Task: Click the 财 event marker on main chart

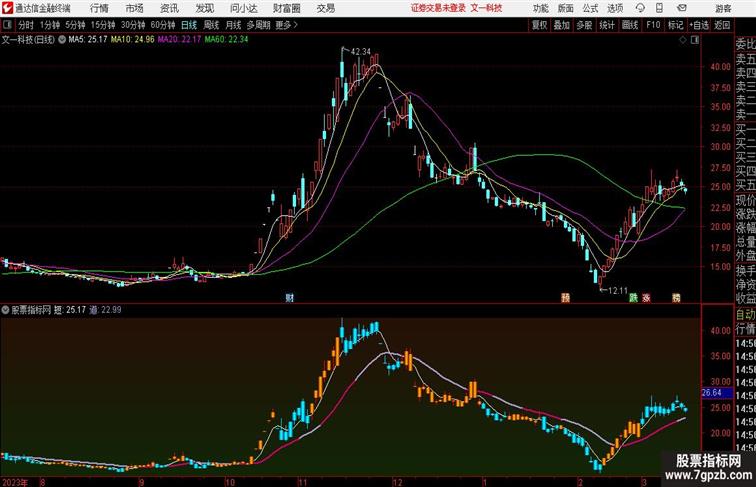Action: [289, 298]
